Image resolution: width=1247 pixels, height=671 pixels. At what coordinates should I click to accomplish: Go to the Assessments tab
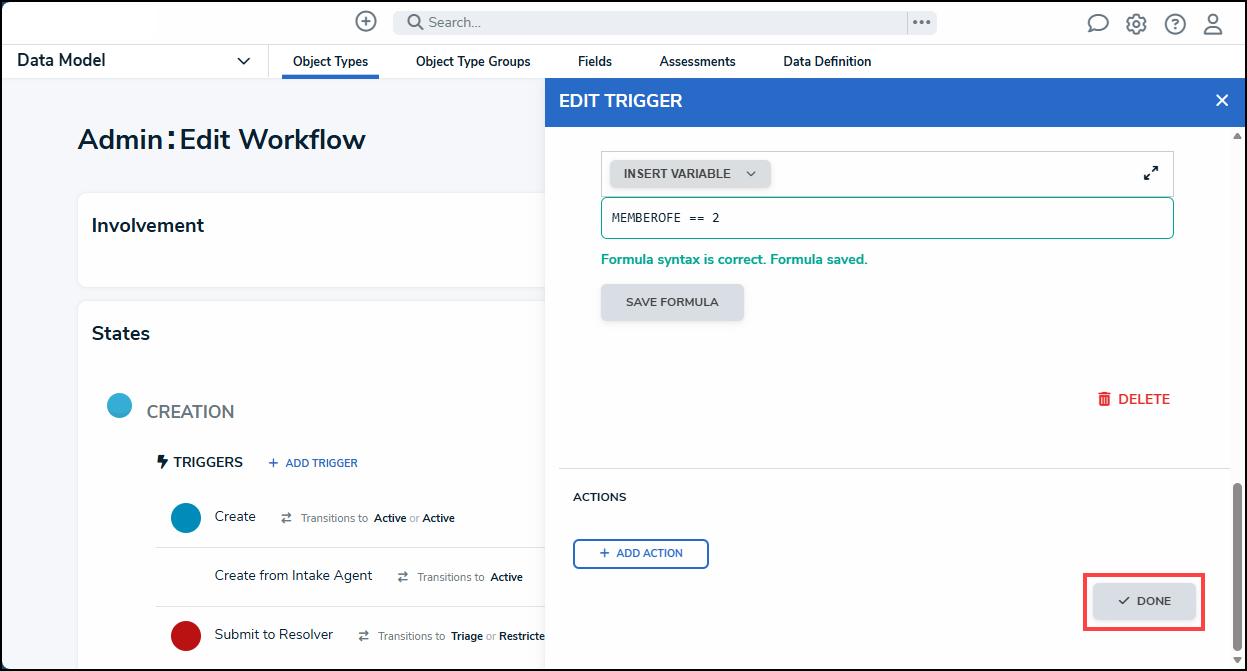pyautogui.click(x=697, y=62)
